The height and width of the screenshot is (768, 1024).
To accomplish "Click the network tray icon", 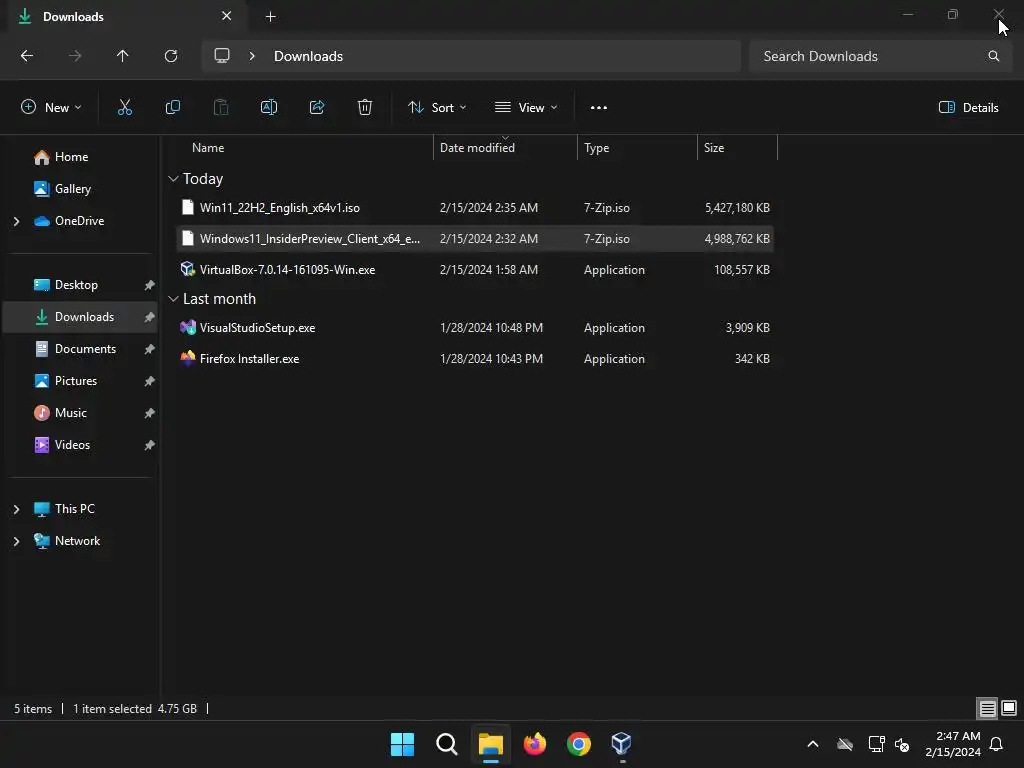I will tap(876, 744).
